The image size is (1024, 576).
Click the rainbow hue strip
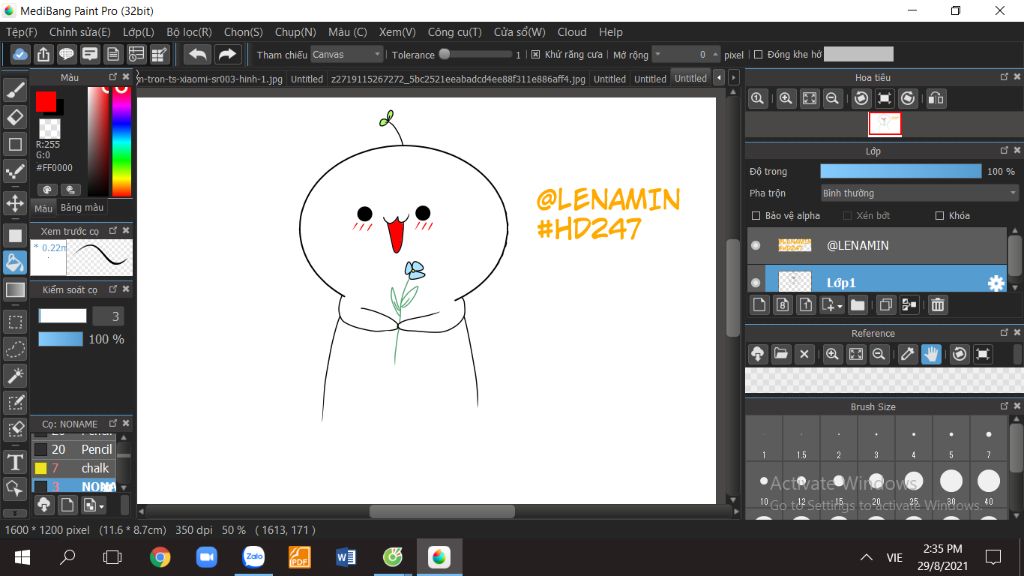click(x=121, y=141)
